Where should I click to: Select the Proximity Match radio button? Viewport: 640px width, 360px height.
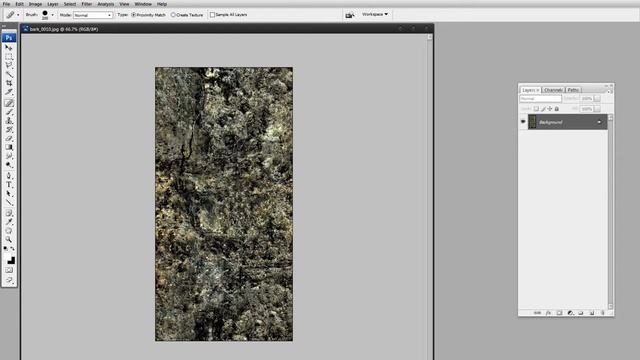[x=133, y=15]
